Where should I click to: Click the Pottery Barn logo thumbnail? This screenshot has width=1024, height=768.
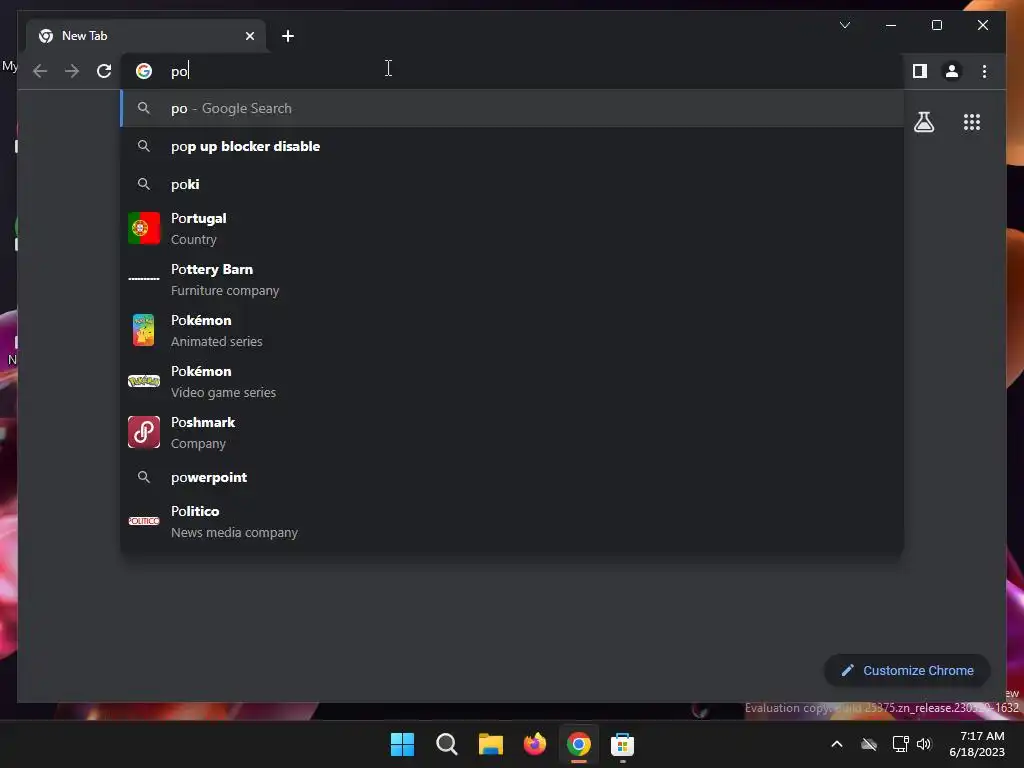(x=144, y=279)
